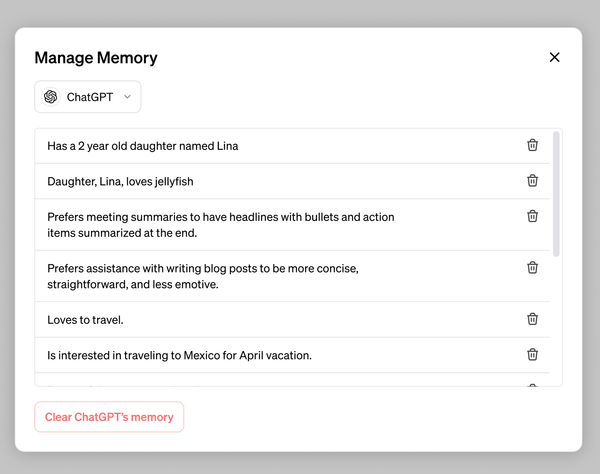This screenshot has width=600, height=474.
Task: Select the 'Loves to travel.' entry
Action: (x=85, y=320)
